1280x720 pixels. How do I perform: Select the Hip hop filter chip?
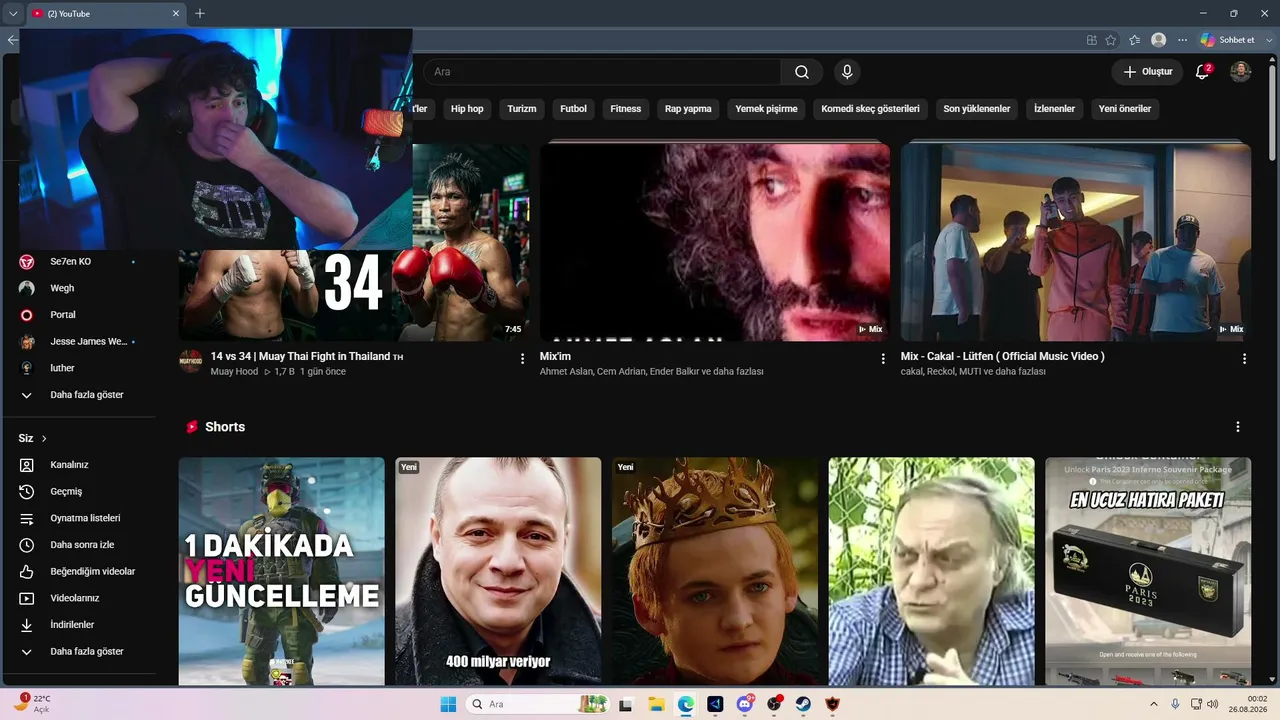467,109
